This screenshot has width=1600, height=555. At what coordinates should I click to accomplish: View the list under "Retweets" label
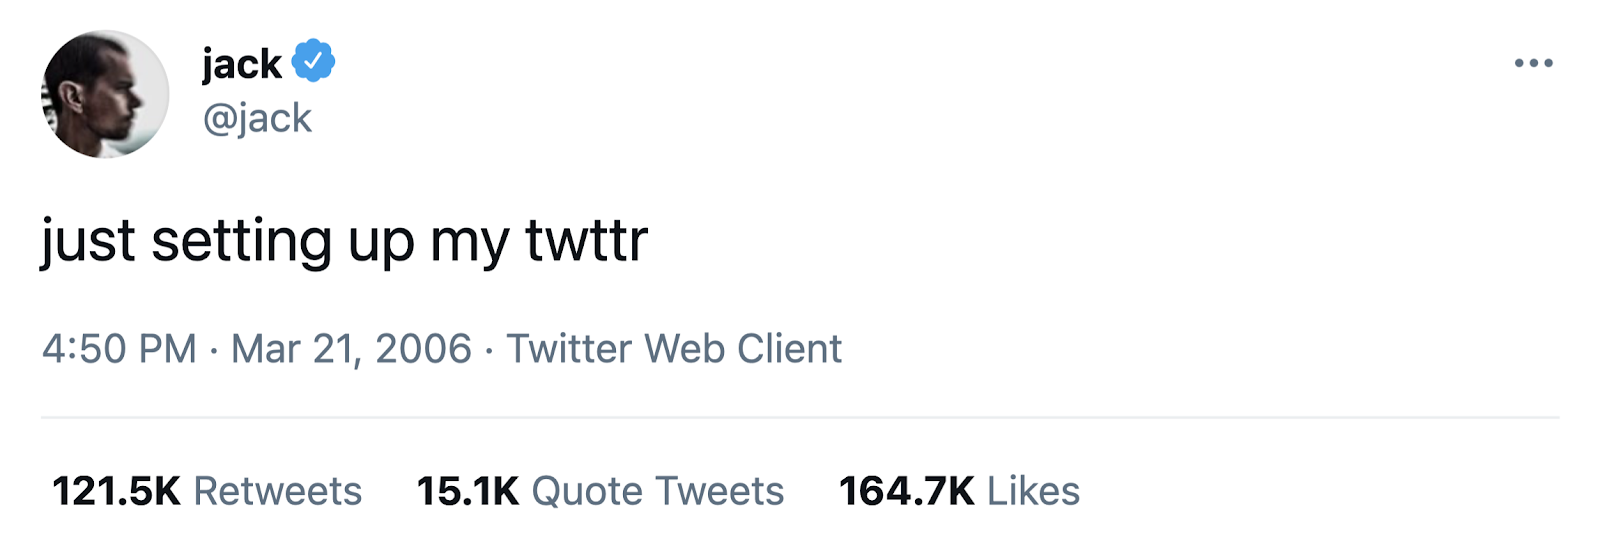[x=277, y=491]
